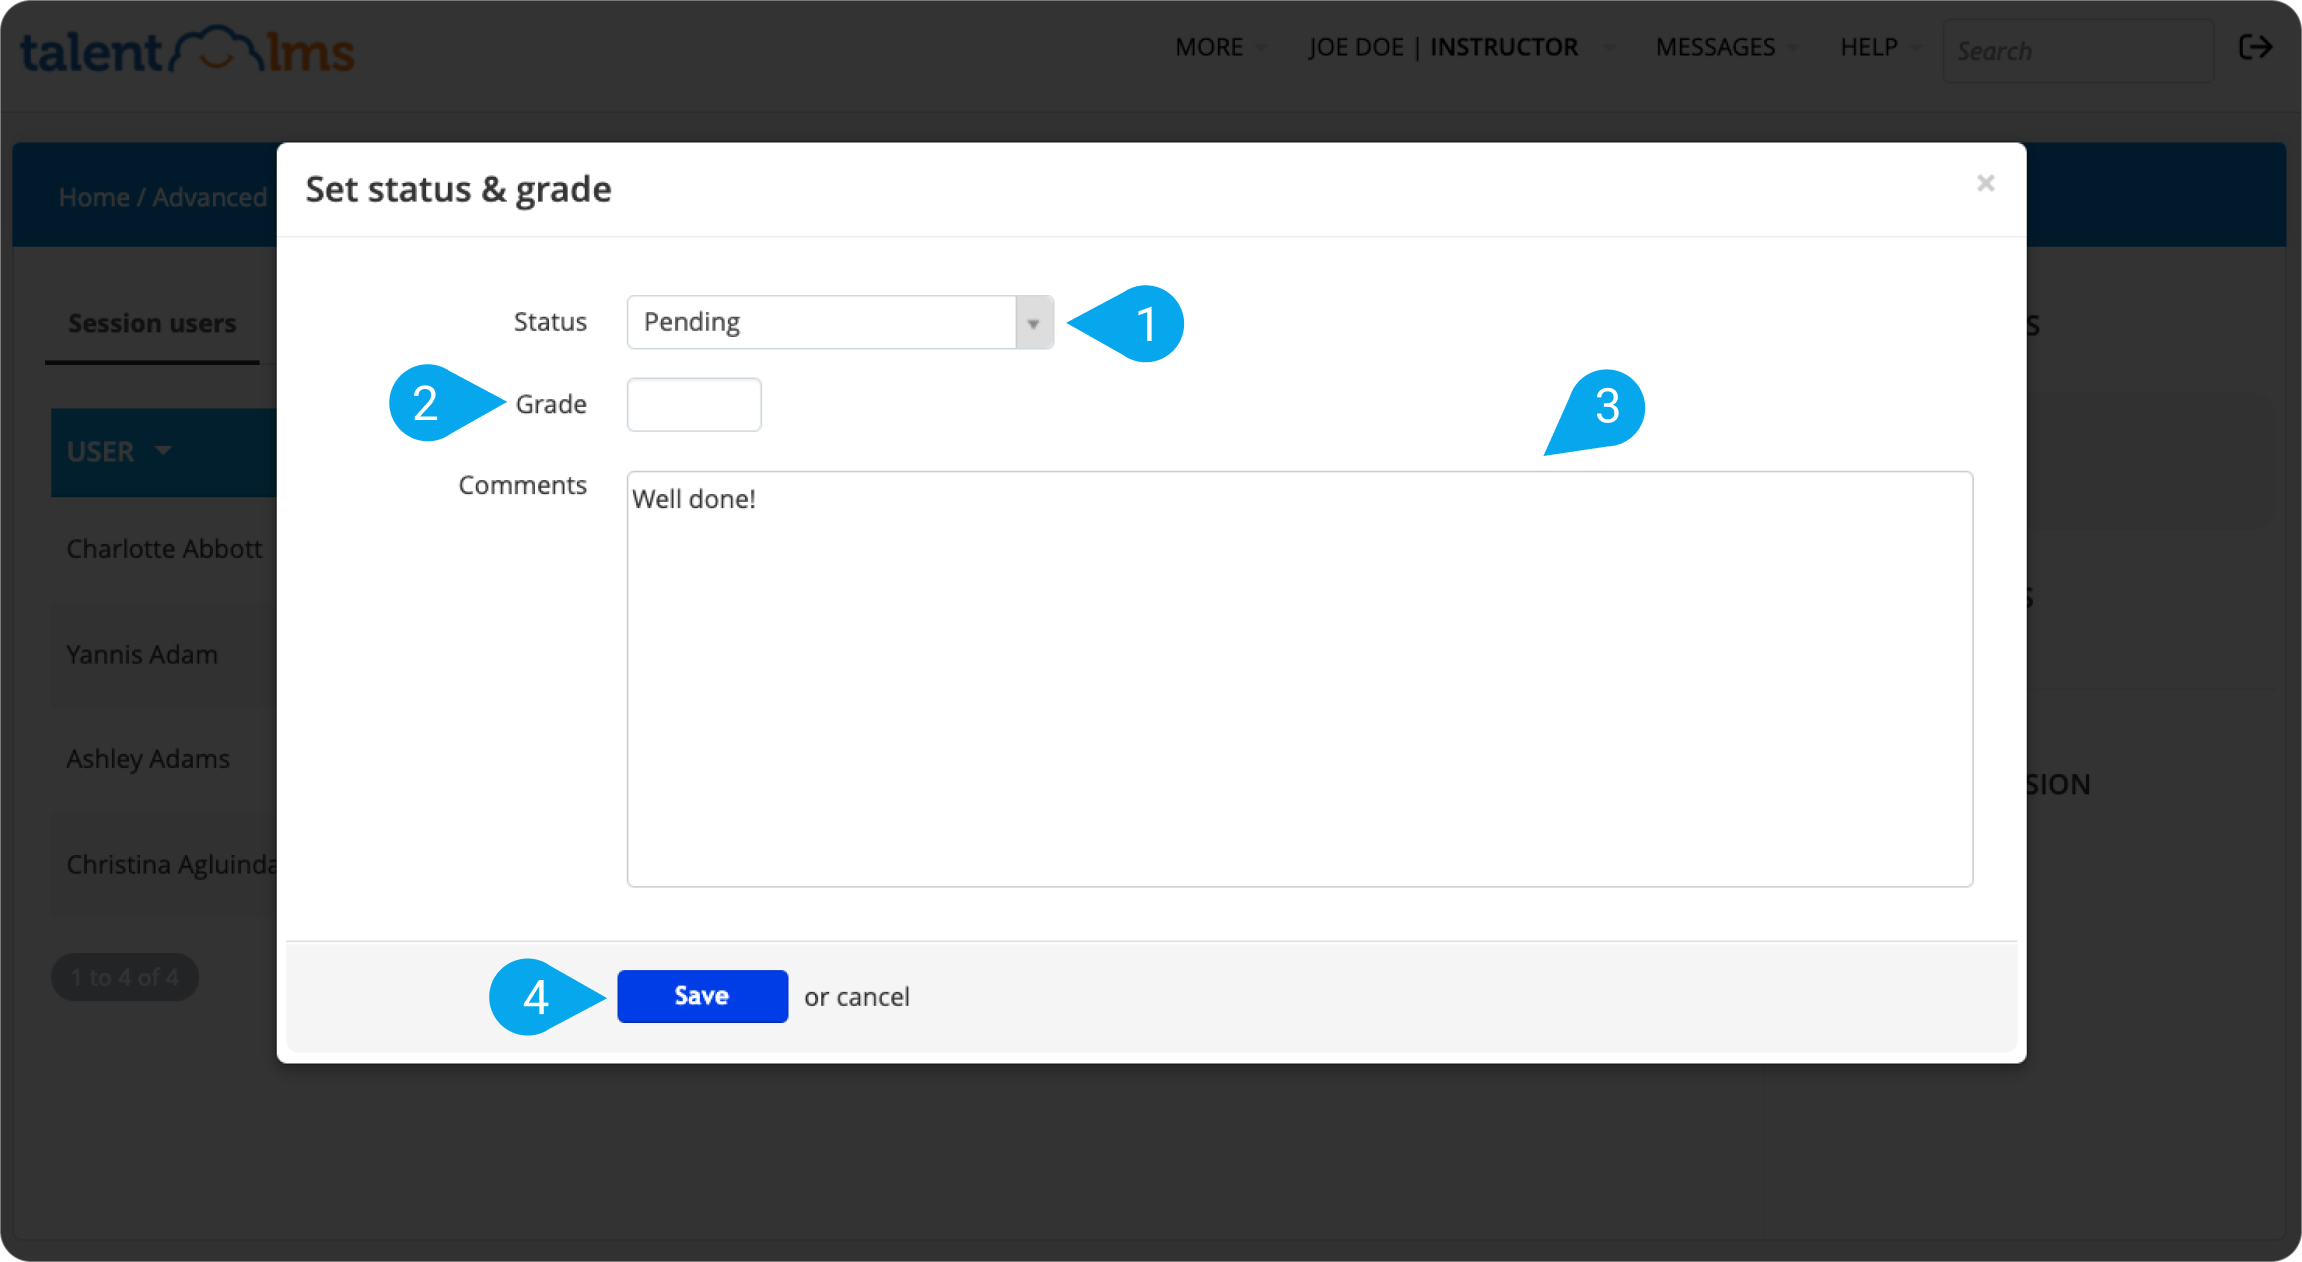
Task: Select Yannis Adam in the user list
Action: tap(142, 654)
